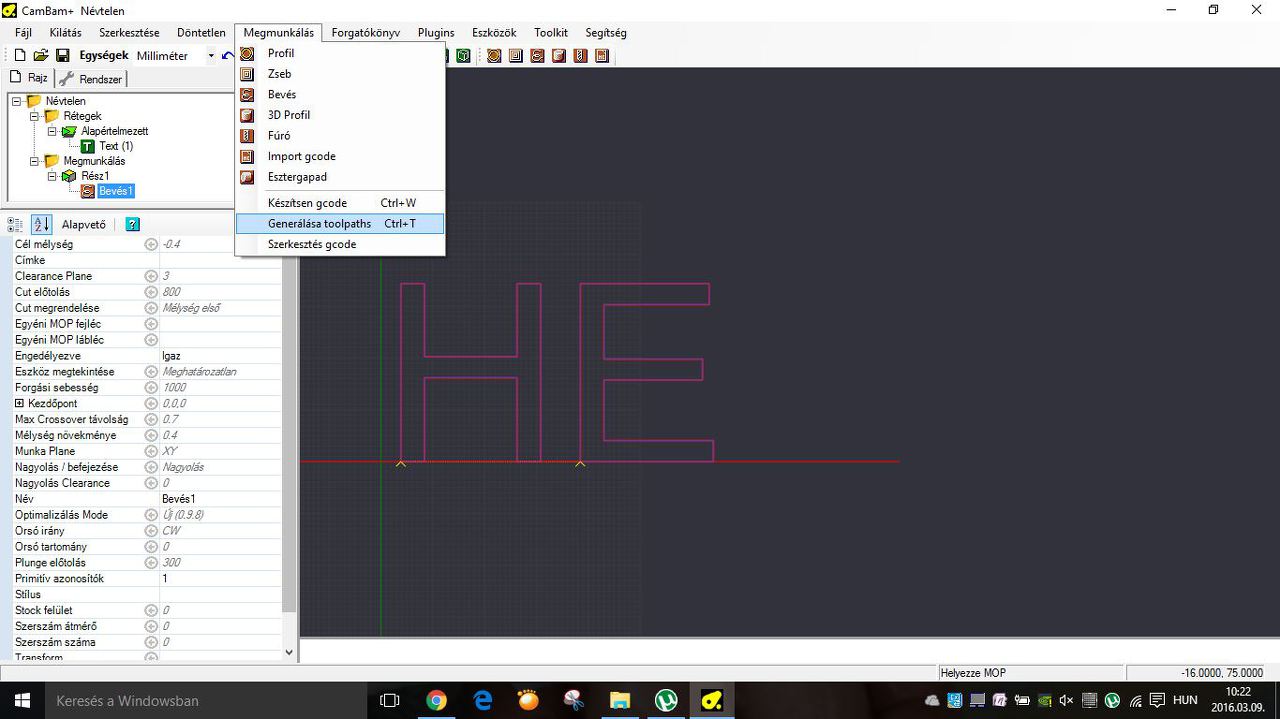Image resolution: width=1280 pixels, height=719 pixels.
Task: Select Zseb in the Megmunkálás menu
Action: tap(340, 74)
